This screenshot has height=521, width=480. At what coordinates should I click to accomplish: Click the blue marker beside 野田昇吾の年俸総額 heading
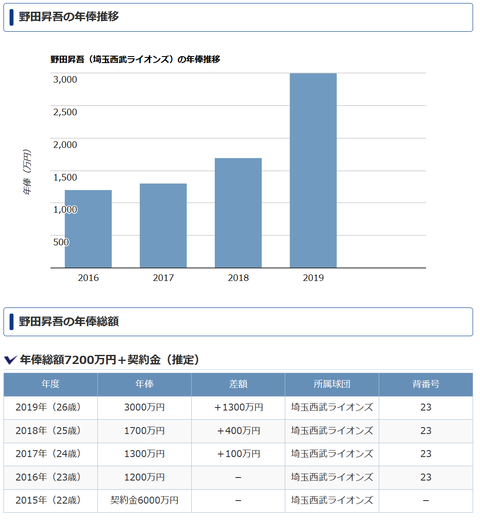(x=12, y=322)
